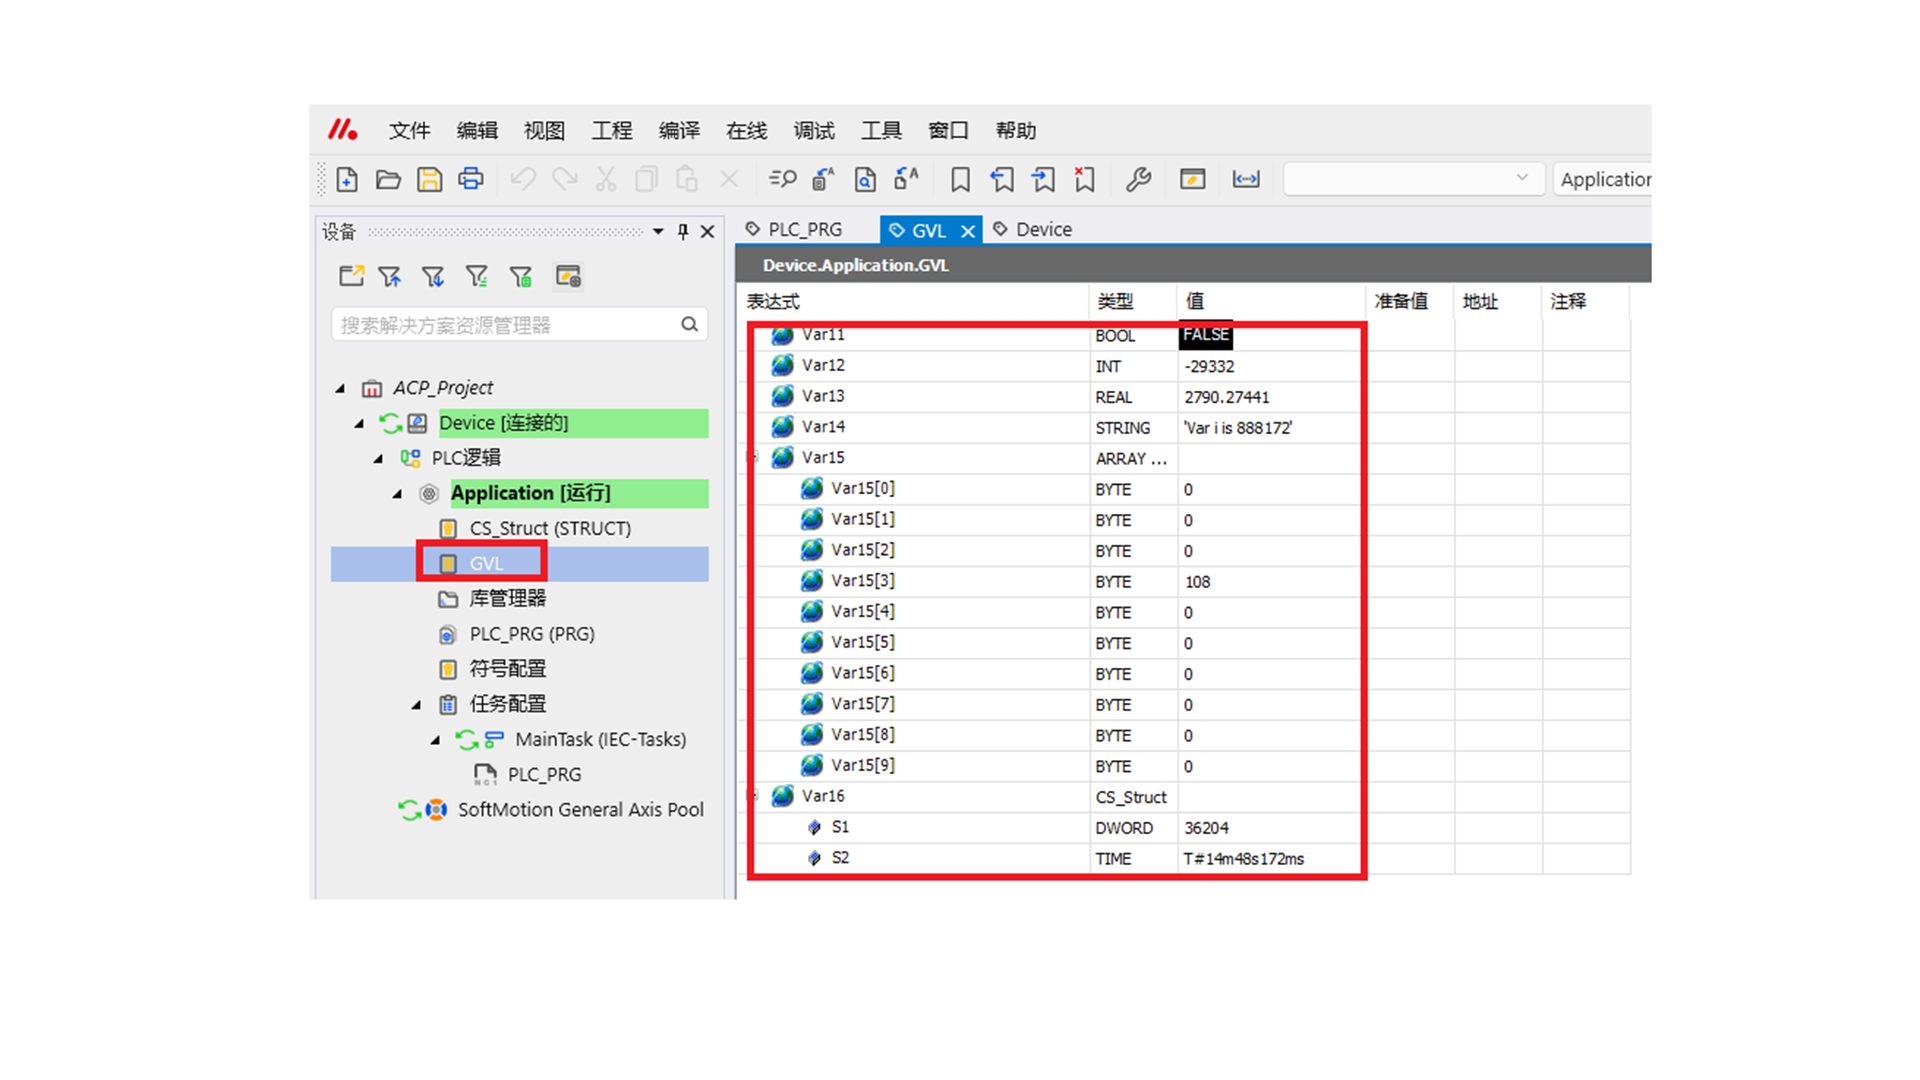The image size is (1920, 1080).
Task: Select SoftMotion General Axis Pool item
Action: pos(580,810)
